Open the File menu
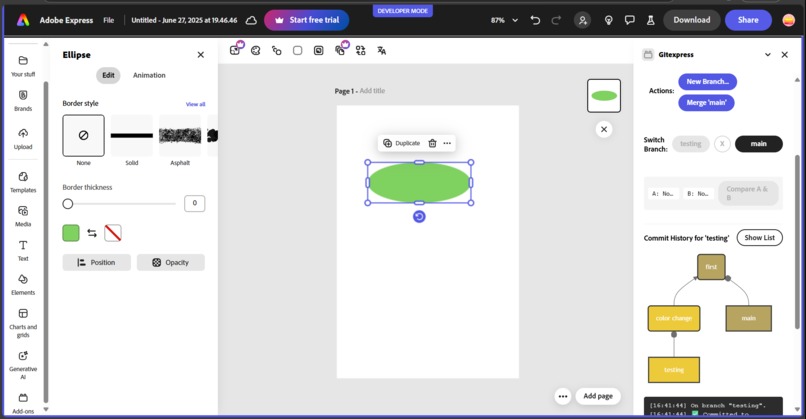 (x=108, y=20)
